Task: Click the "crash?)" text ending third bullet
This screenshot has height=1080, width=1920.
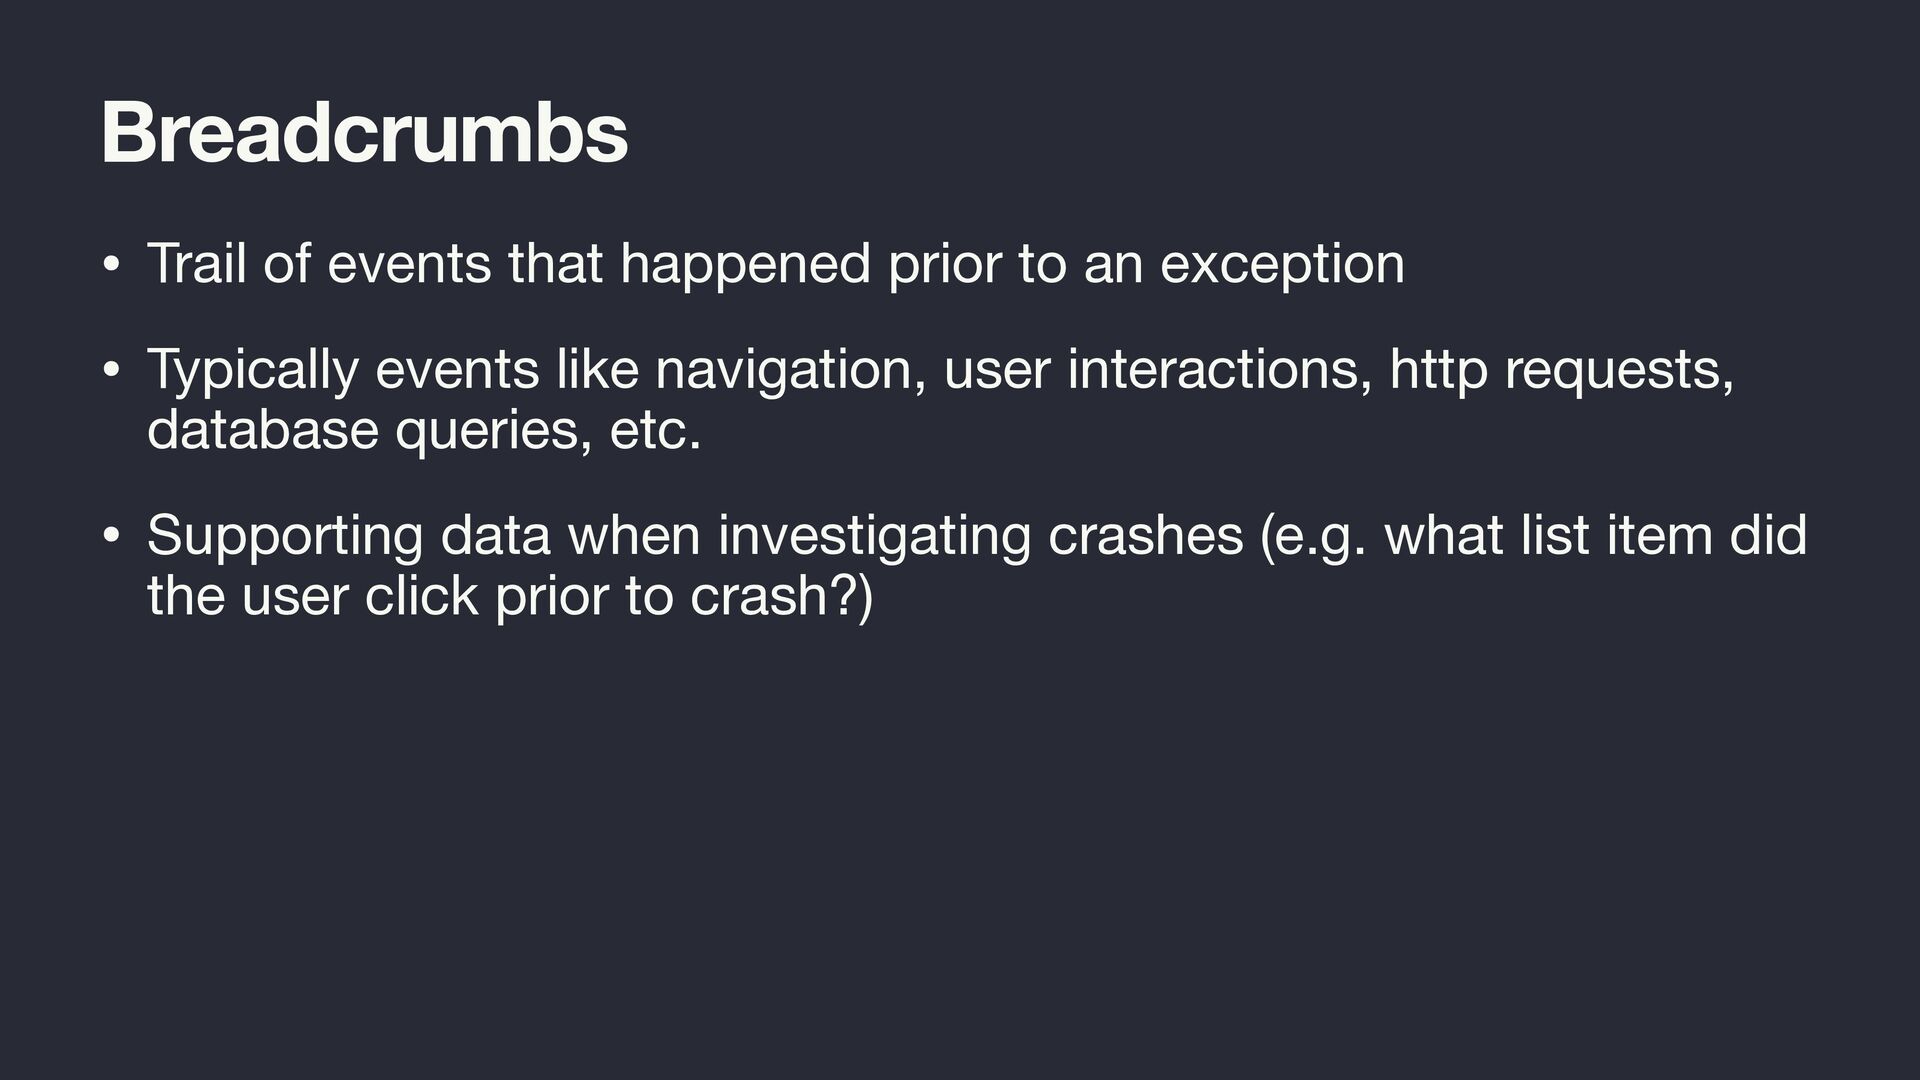Action: click(781, 597)
